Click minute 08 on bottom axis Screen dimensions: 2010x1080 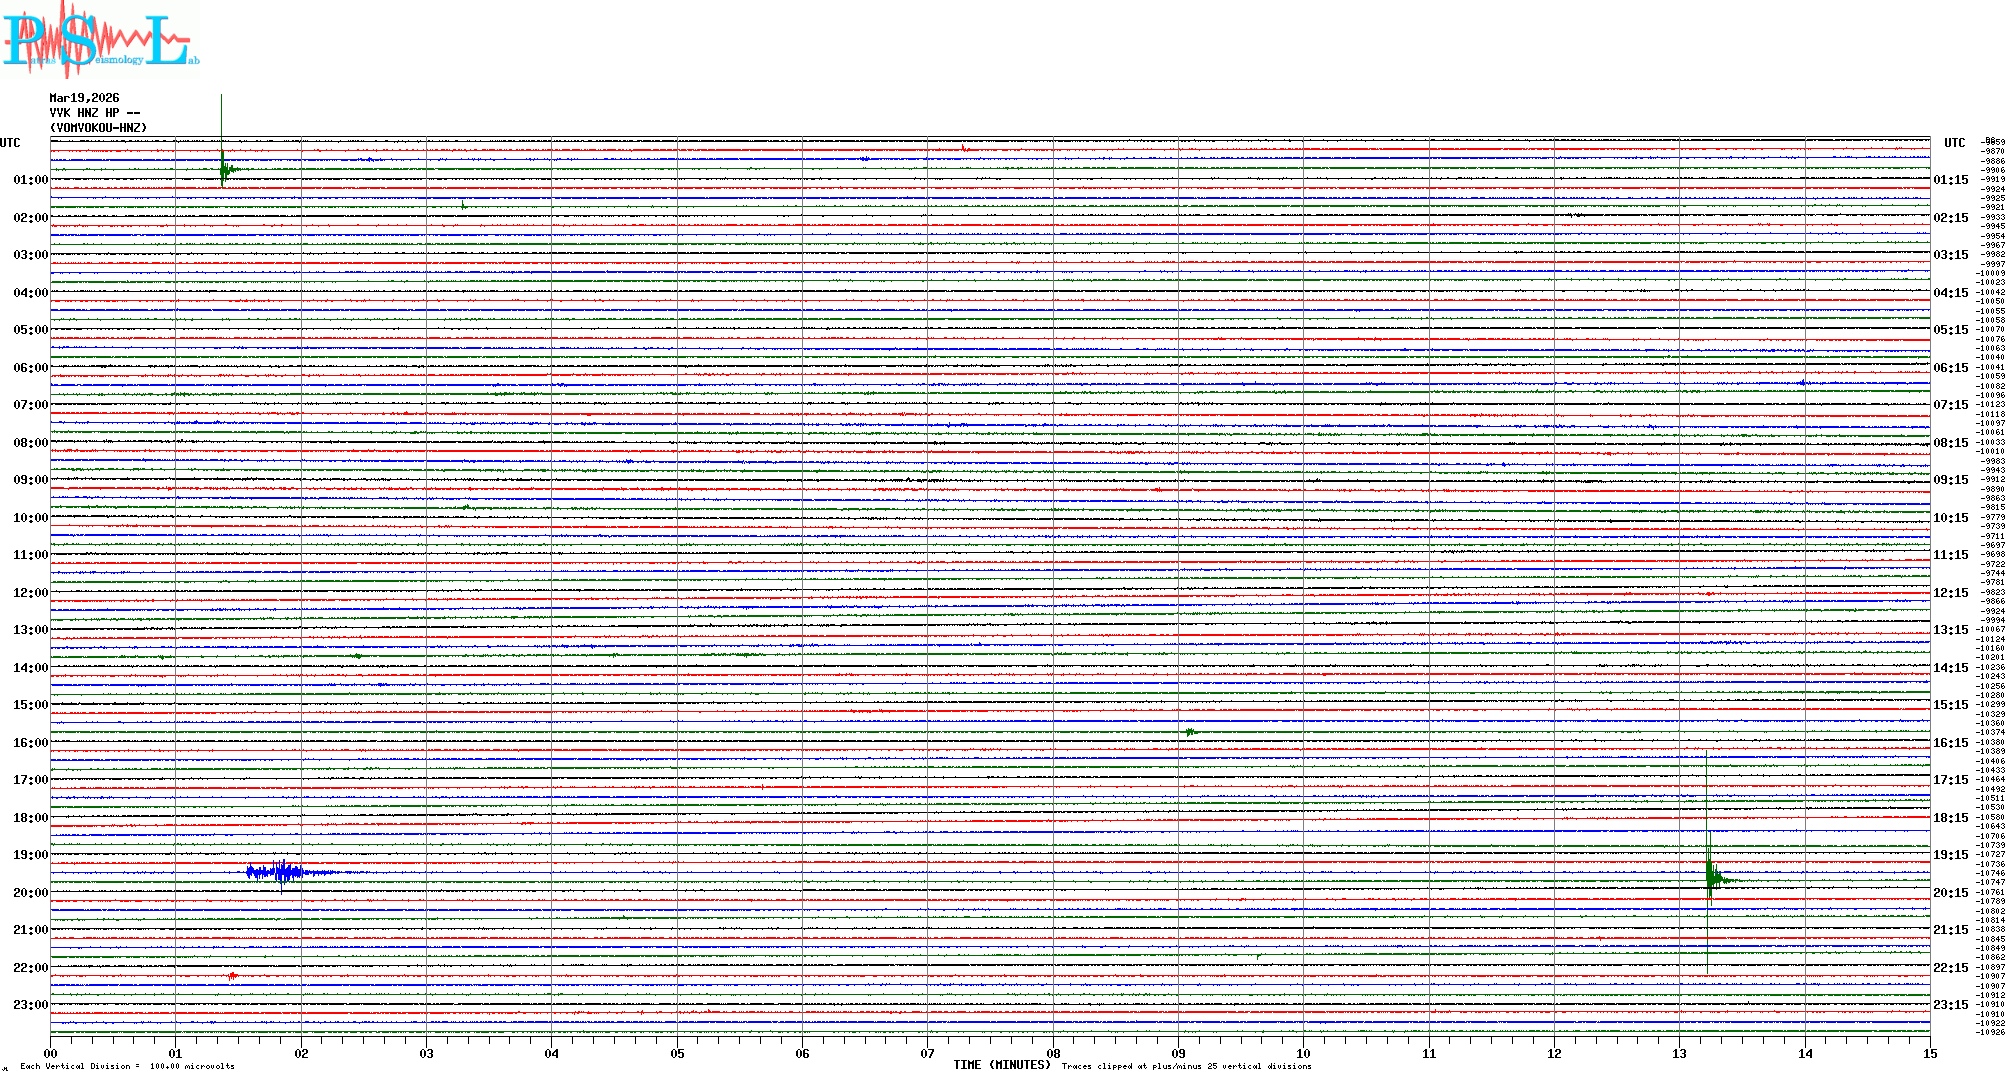pyautogui.click(x=1053, y=1053)
